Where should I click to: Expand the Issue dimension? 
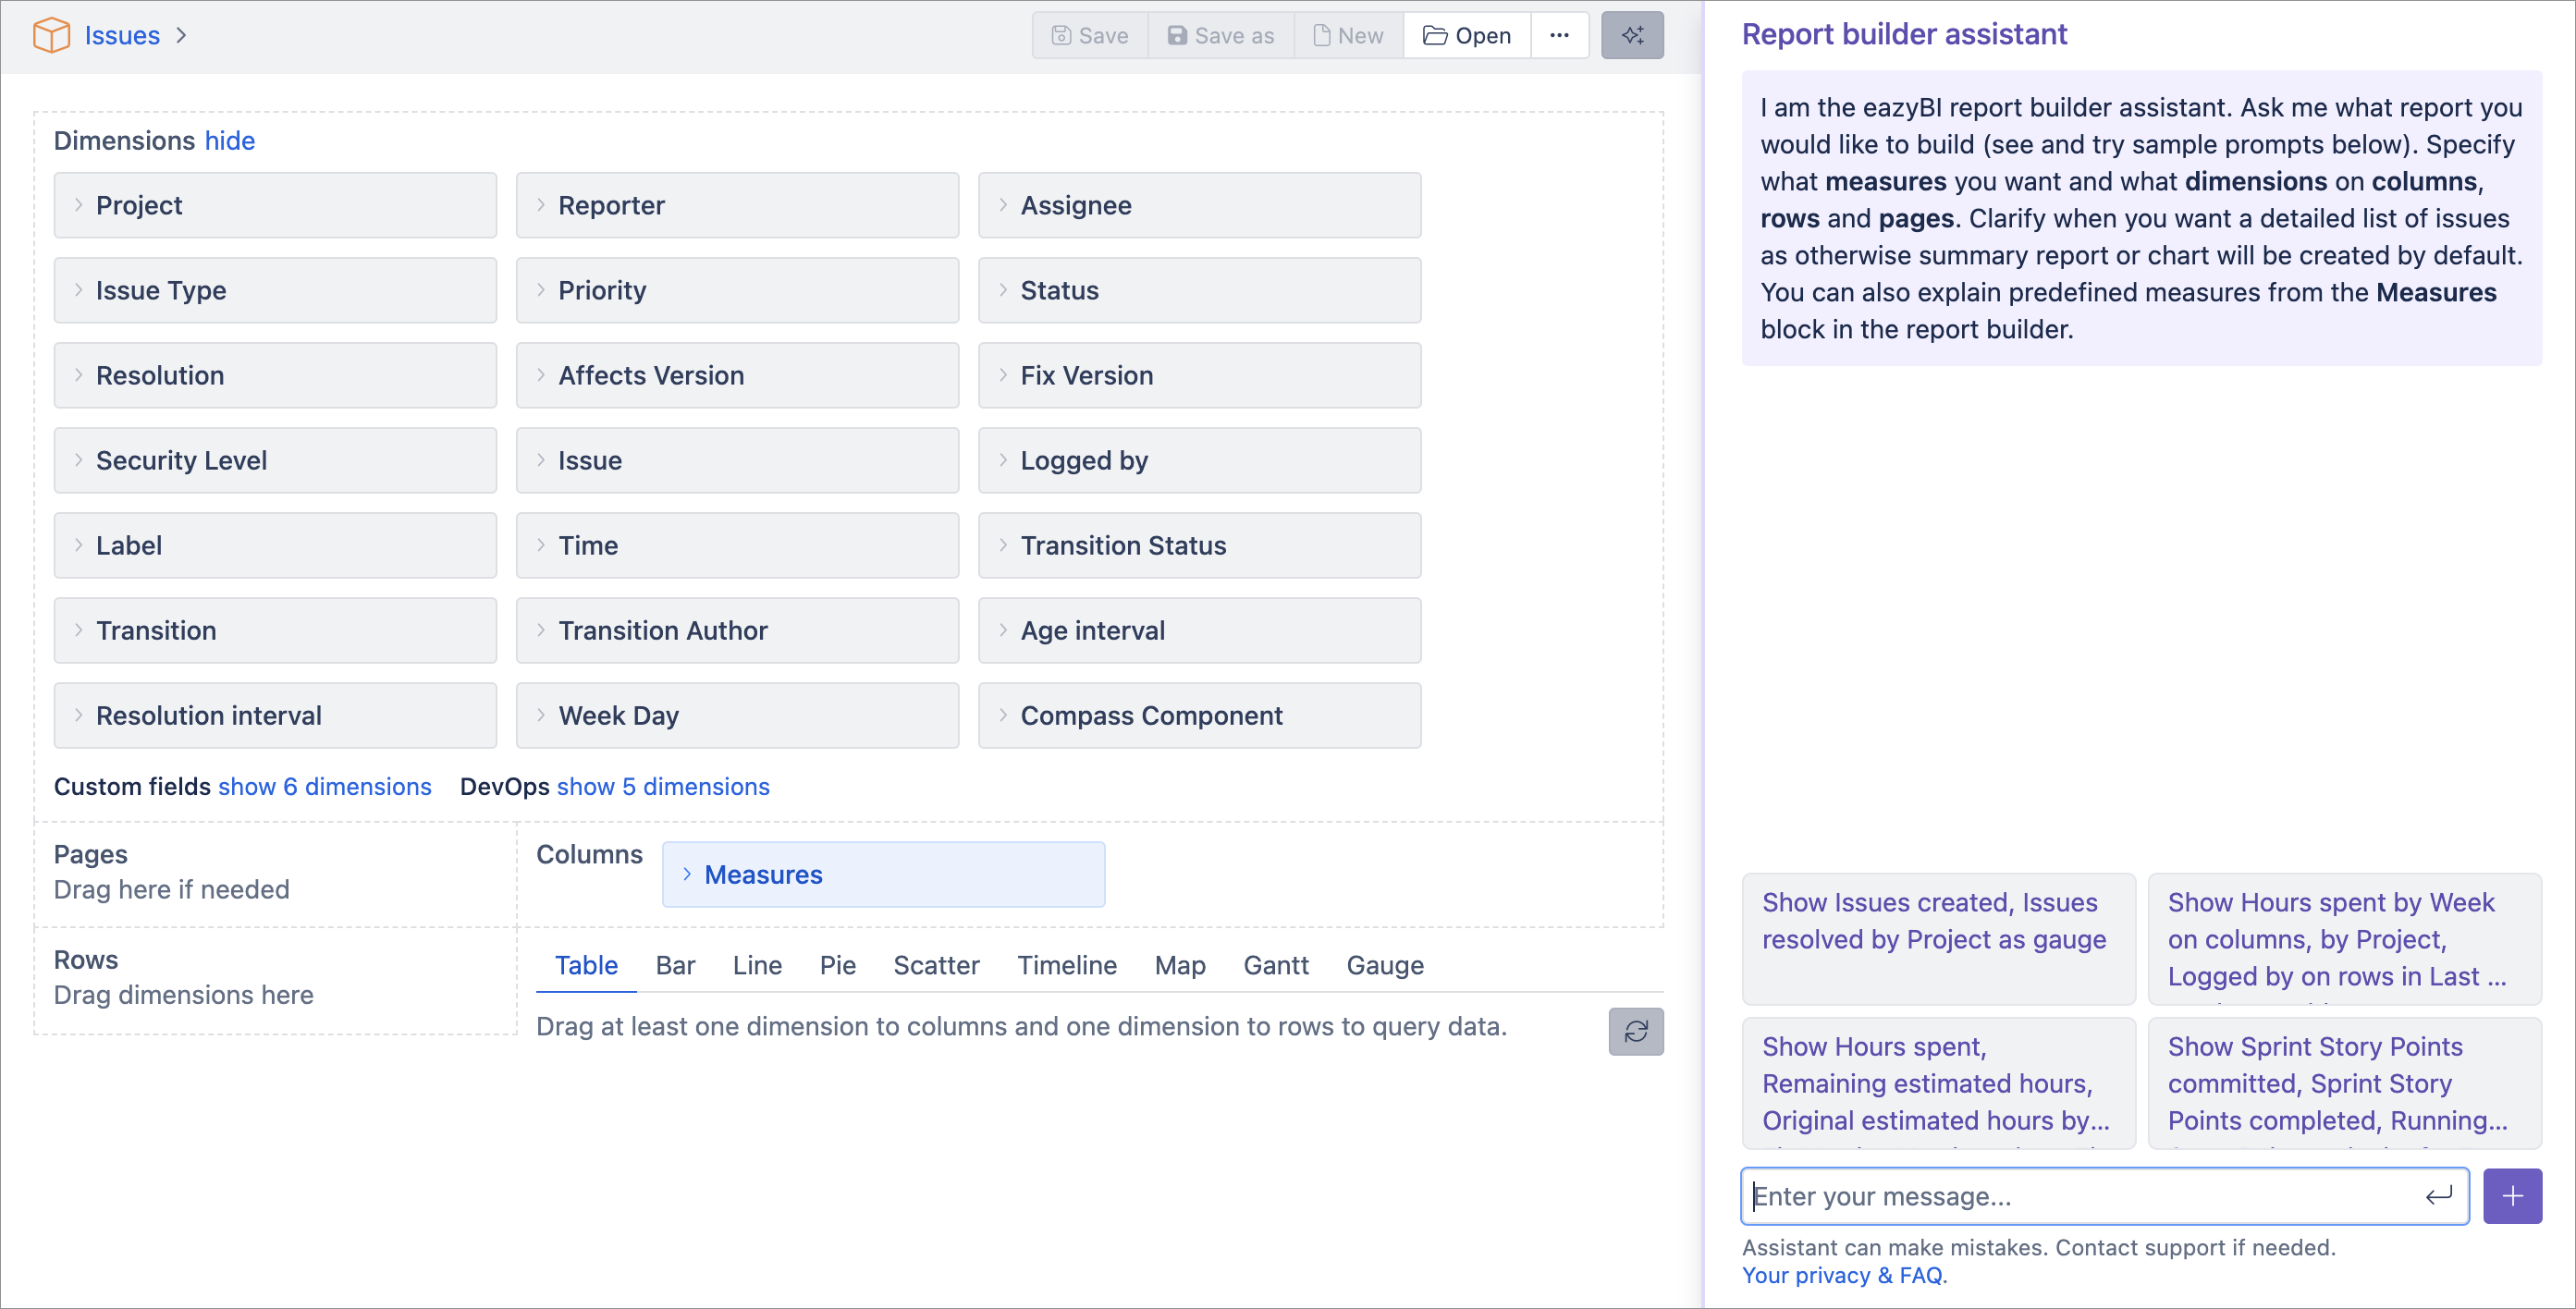coord(737,460)
